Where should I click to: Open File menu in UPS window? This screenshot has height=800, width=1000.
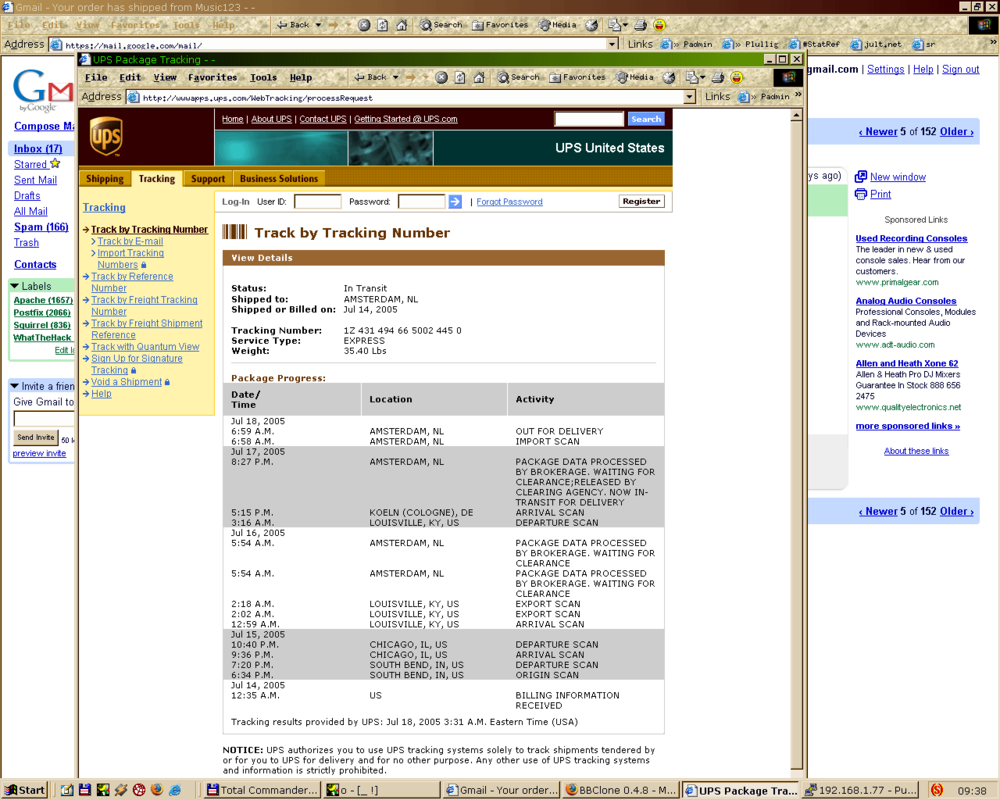[96, 77]
